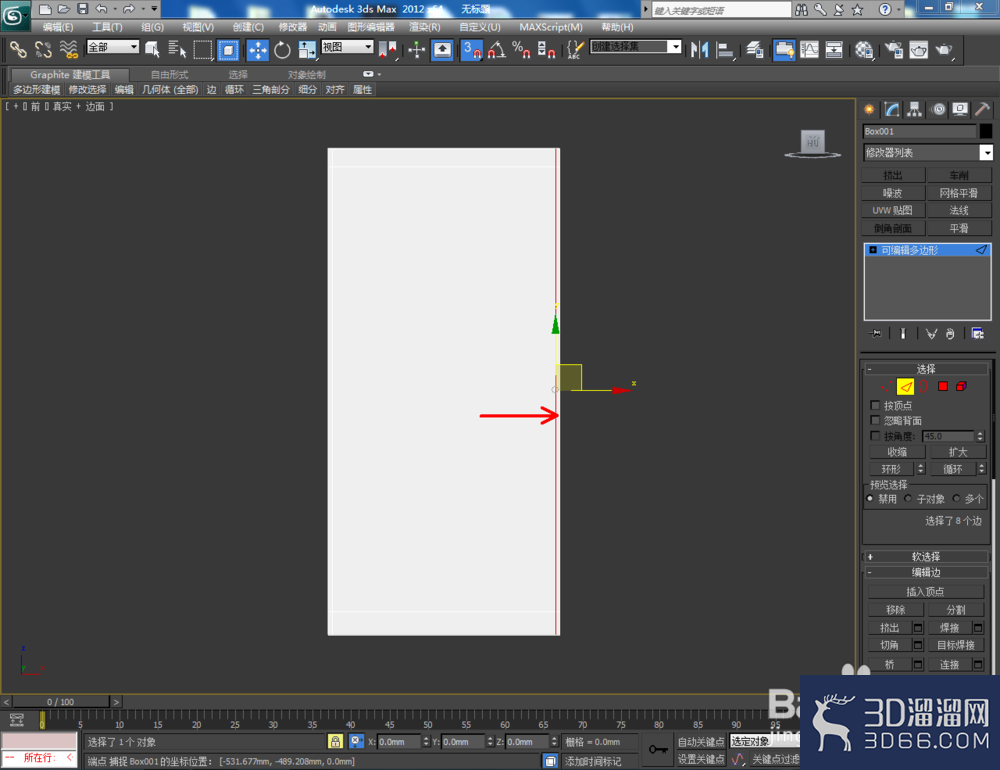Click the object color swatch next to Box001

(x=985, y=131)
